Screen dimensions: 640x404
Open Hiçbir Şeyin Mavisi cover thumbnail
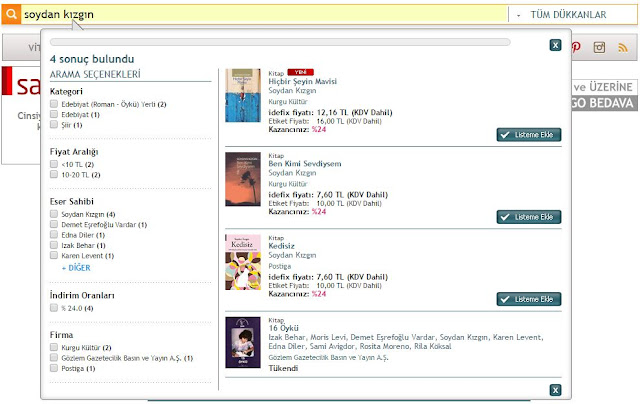(x=243, y=95)
